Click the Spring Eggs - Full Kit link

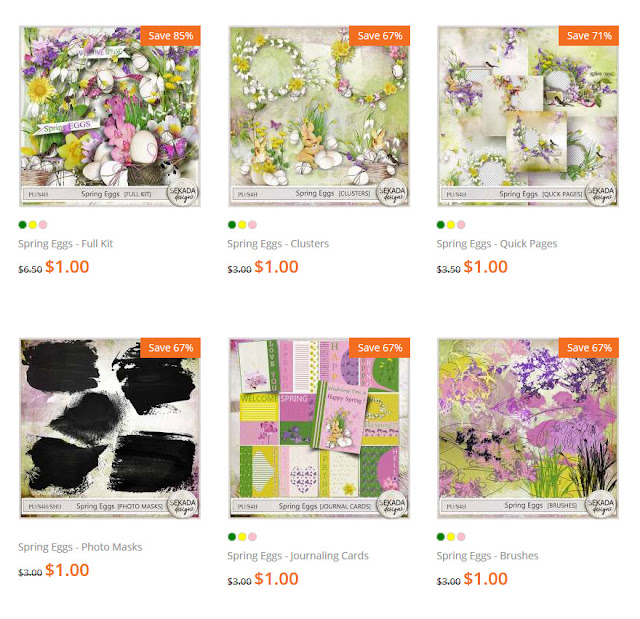65,244
